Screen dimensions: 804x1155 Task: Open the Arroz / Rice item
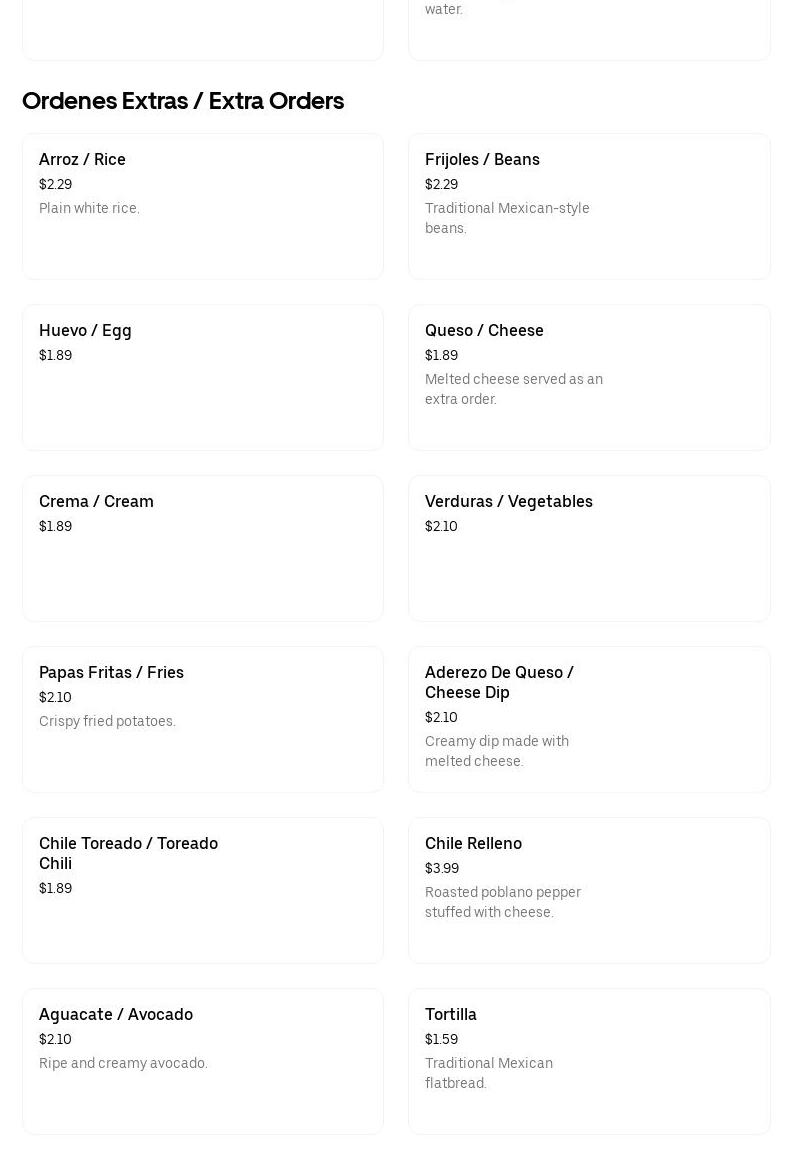coord(203,206)
